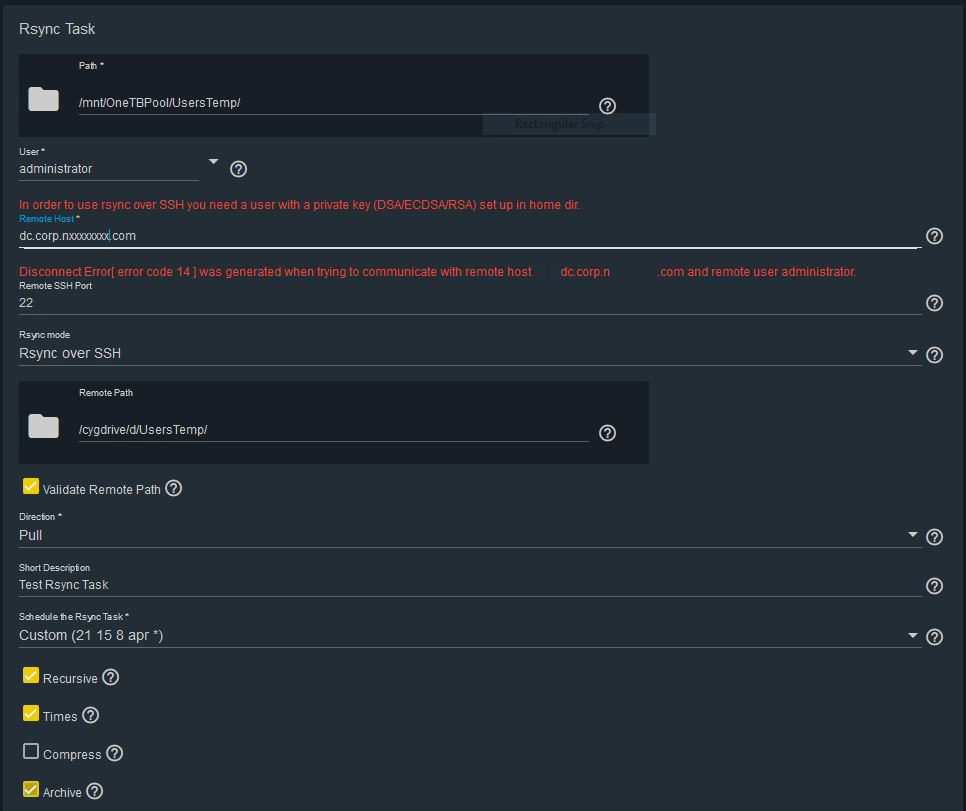The image size is (966, 811).
Task: Show help for the User field
Action: [238, 169]
